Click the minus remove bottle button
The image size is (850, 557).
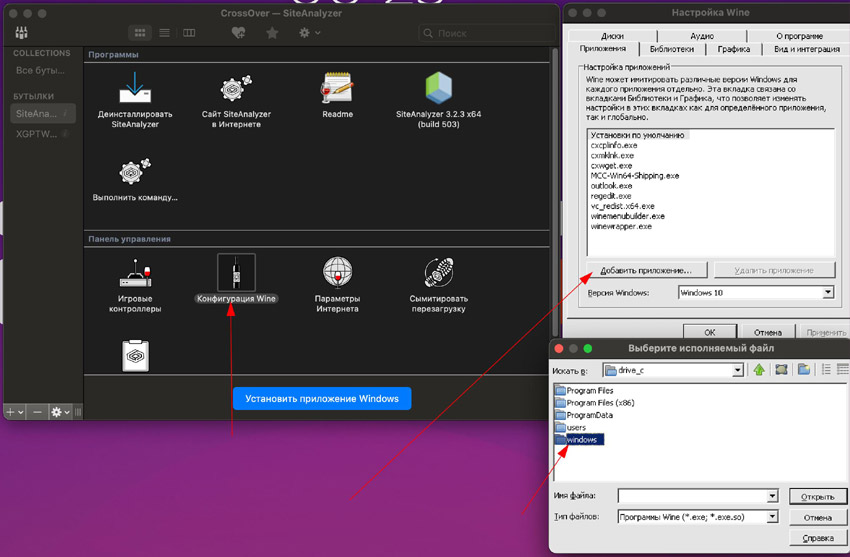[37, 412]
